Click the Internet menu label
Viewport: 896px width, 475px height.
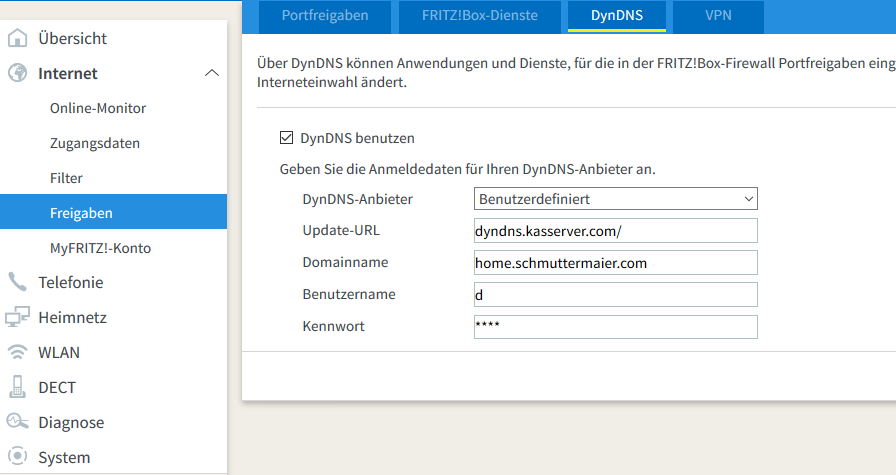pyautogui.click(x=68, y=73)
